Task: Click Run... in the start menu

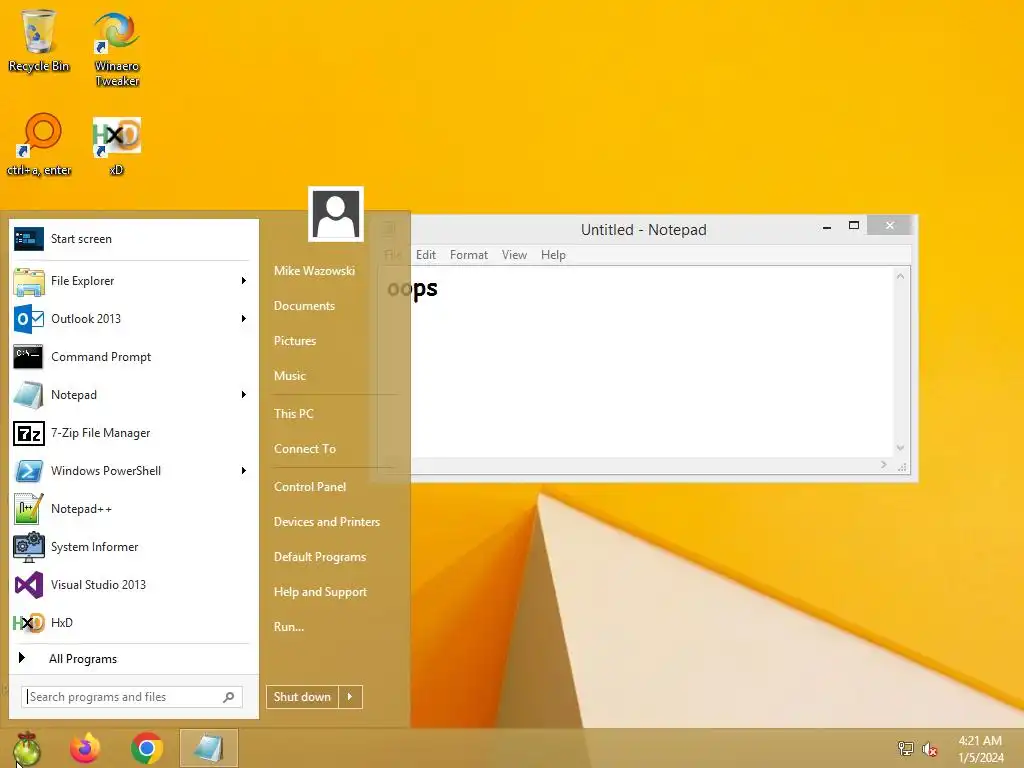Action: (289, 627)
